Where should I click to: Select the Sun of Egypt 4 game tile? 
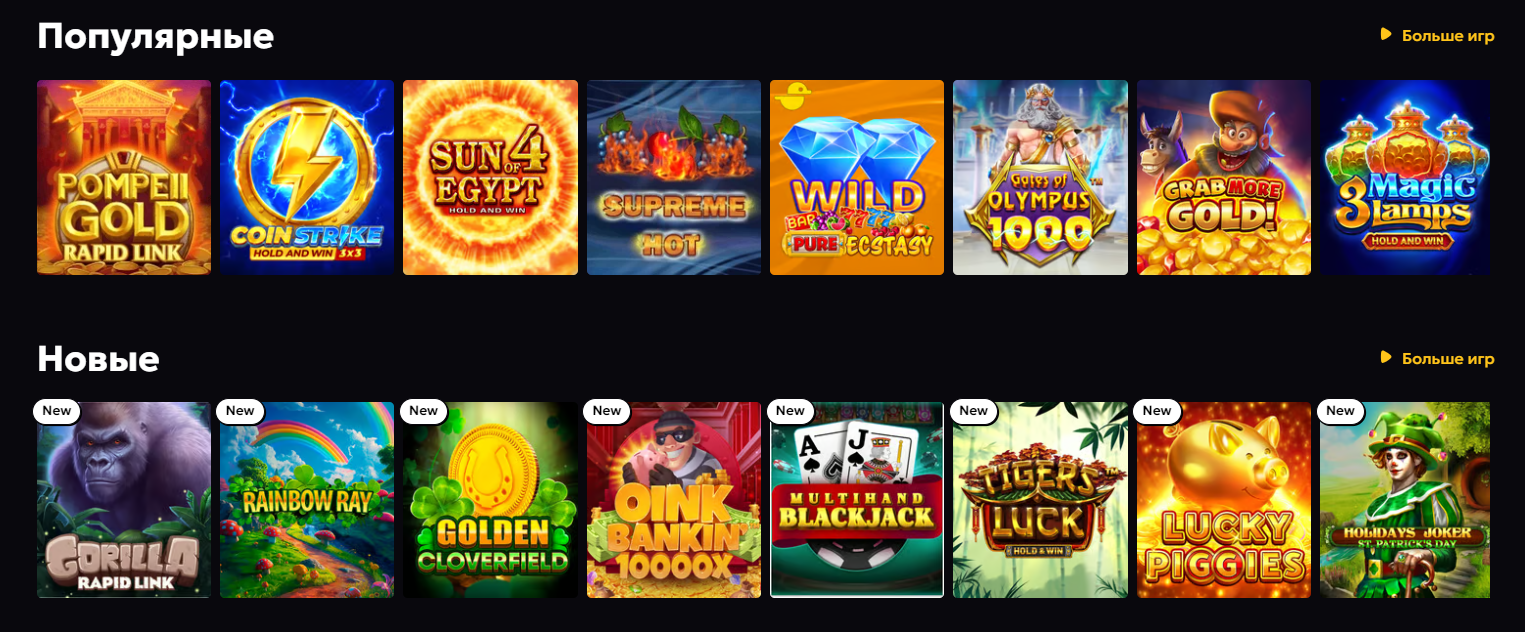click(490, 177)
